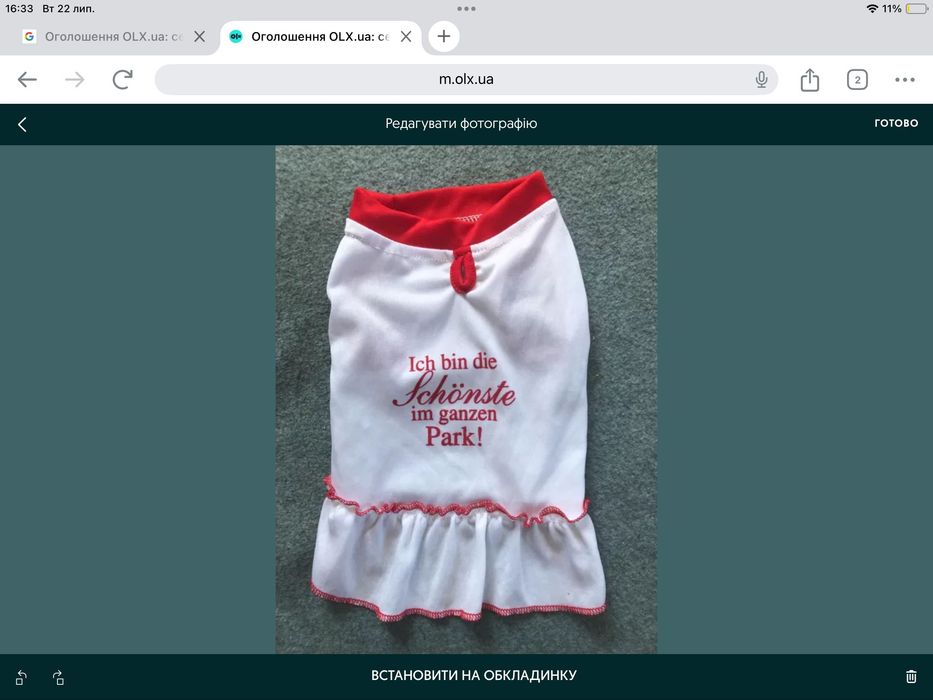
Task: Delete photo with trash icon
Action: (911, 676)
